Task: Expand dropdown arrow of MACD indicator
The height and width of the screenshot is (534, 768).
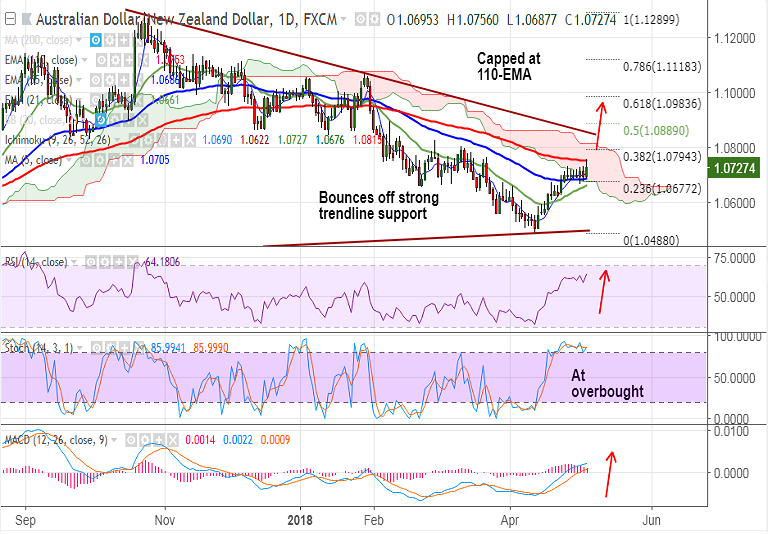Action: [x=114, y=440]
